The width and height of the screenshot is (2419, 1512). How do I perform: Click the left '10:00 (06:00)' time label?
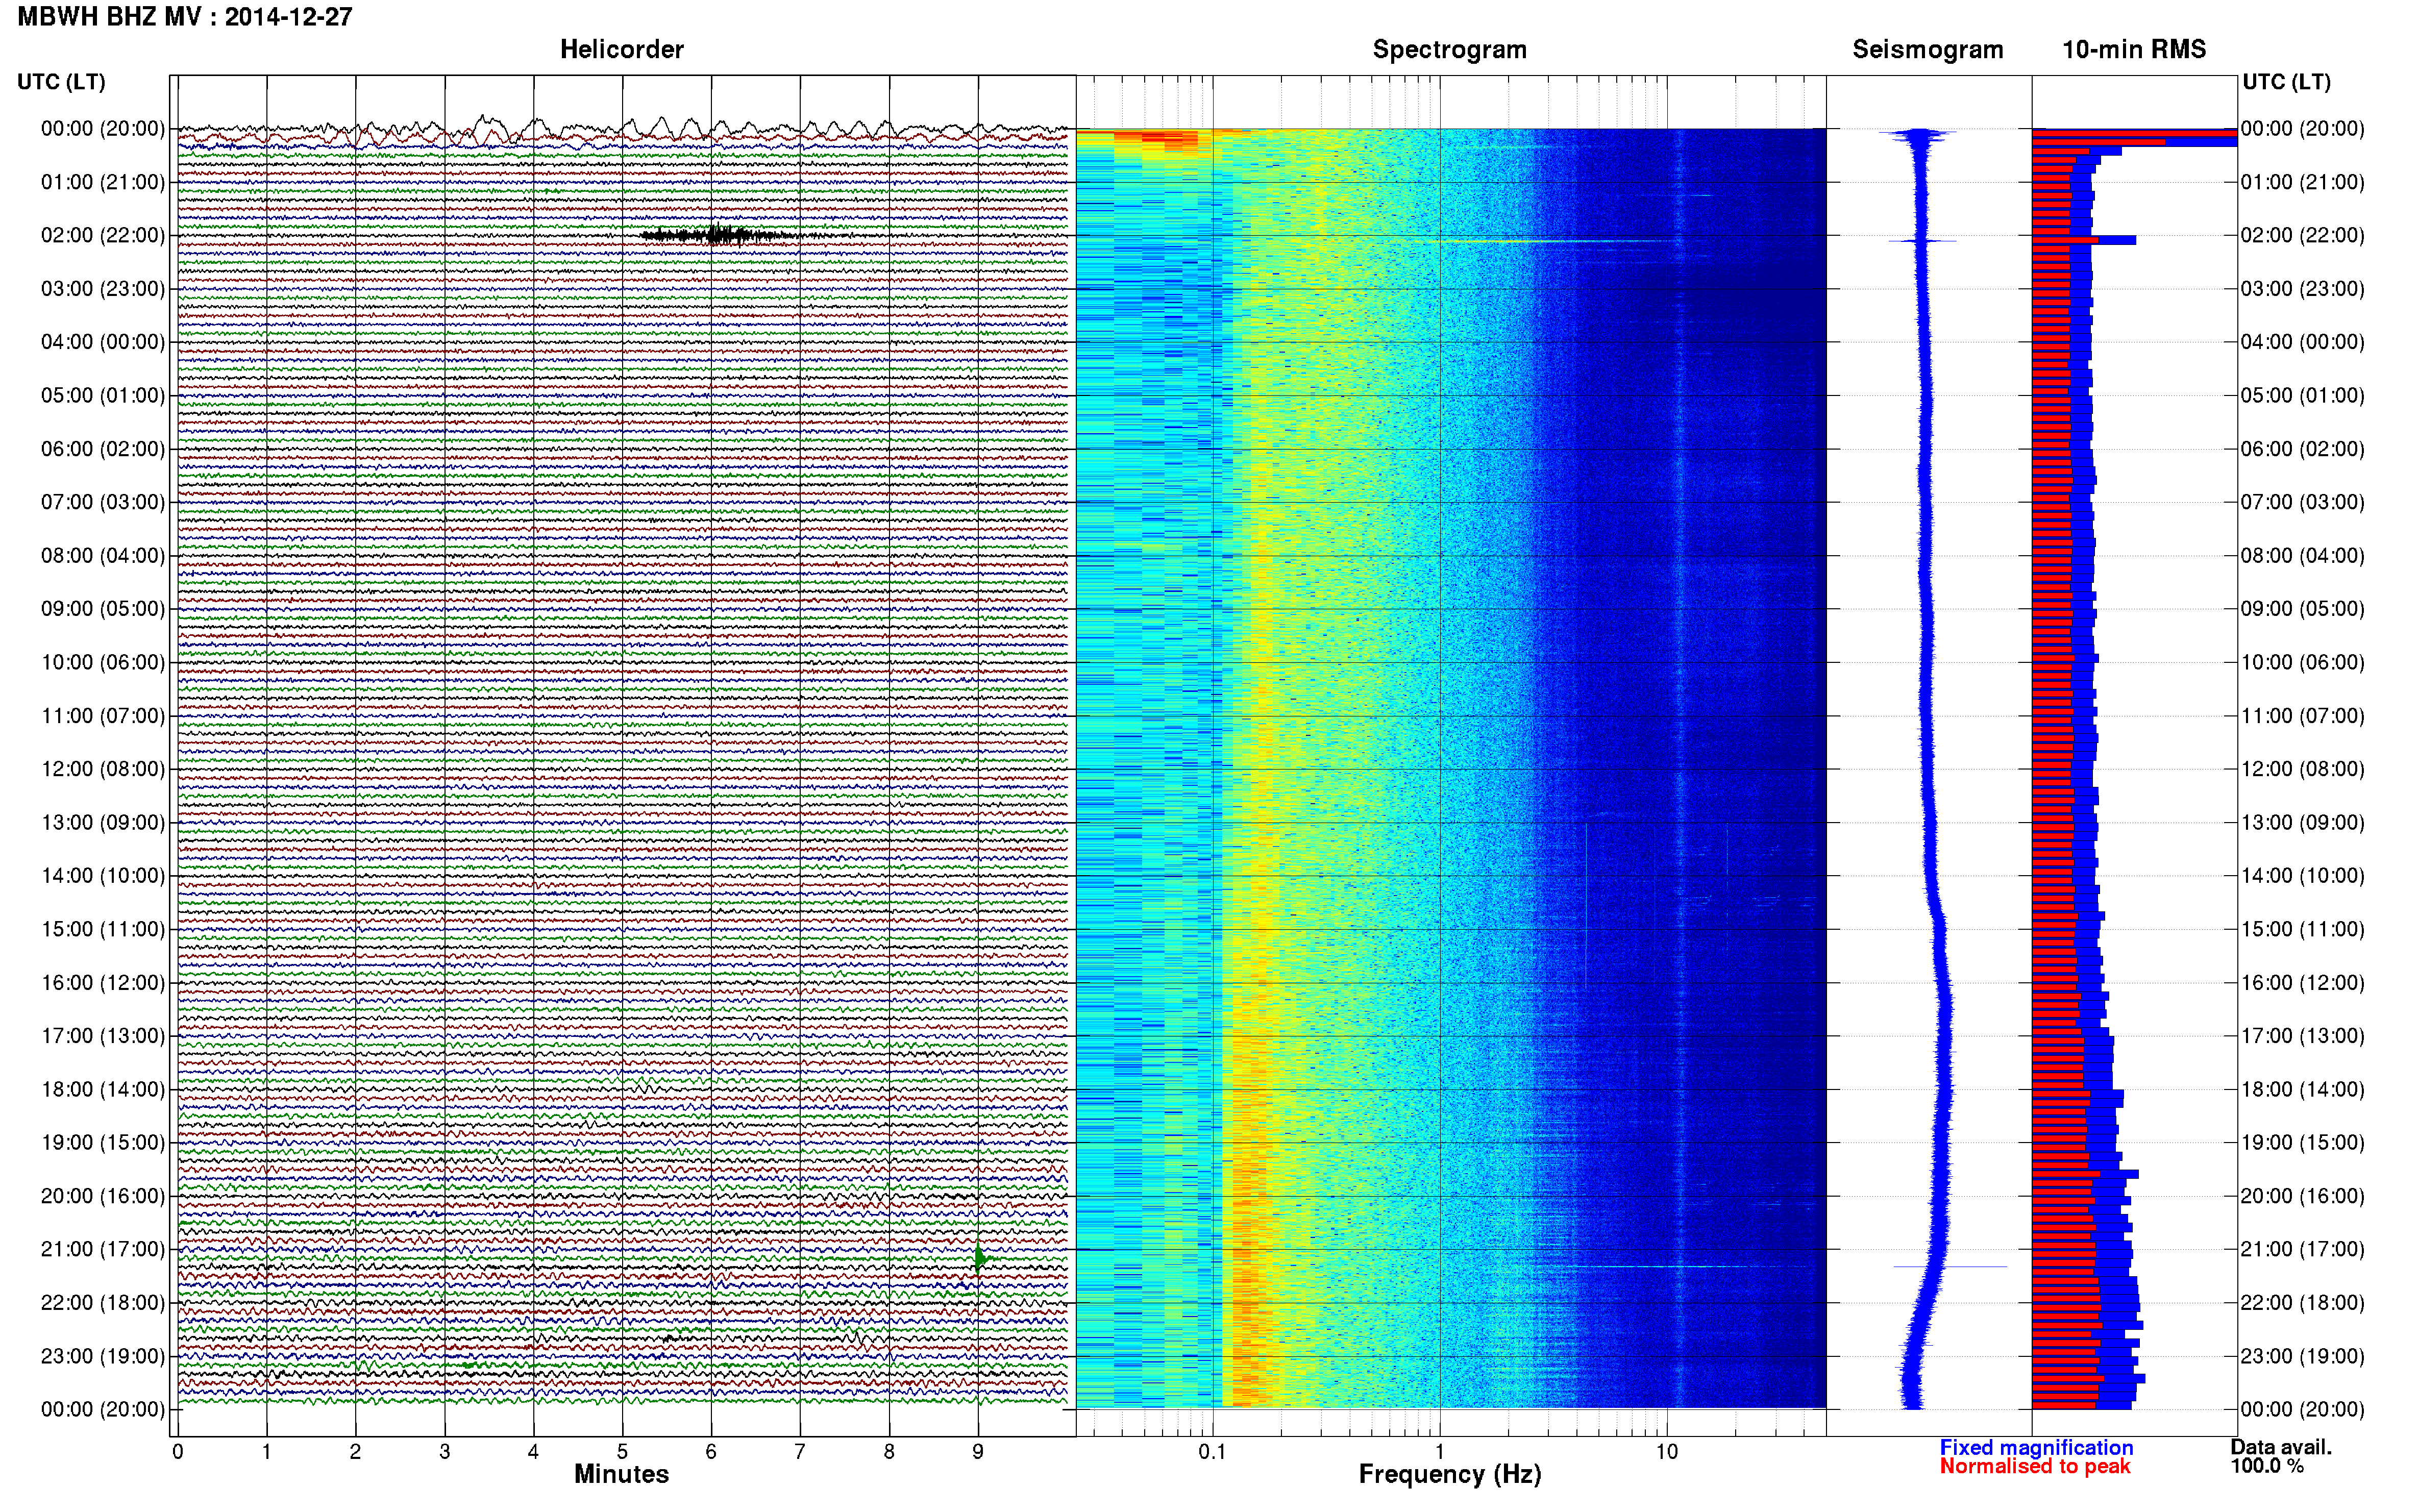pos(102,662)
